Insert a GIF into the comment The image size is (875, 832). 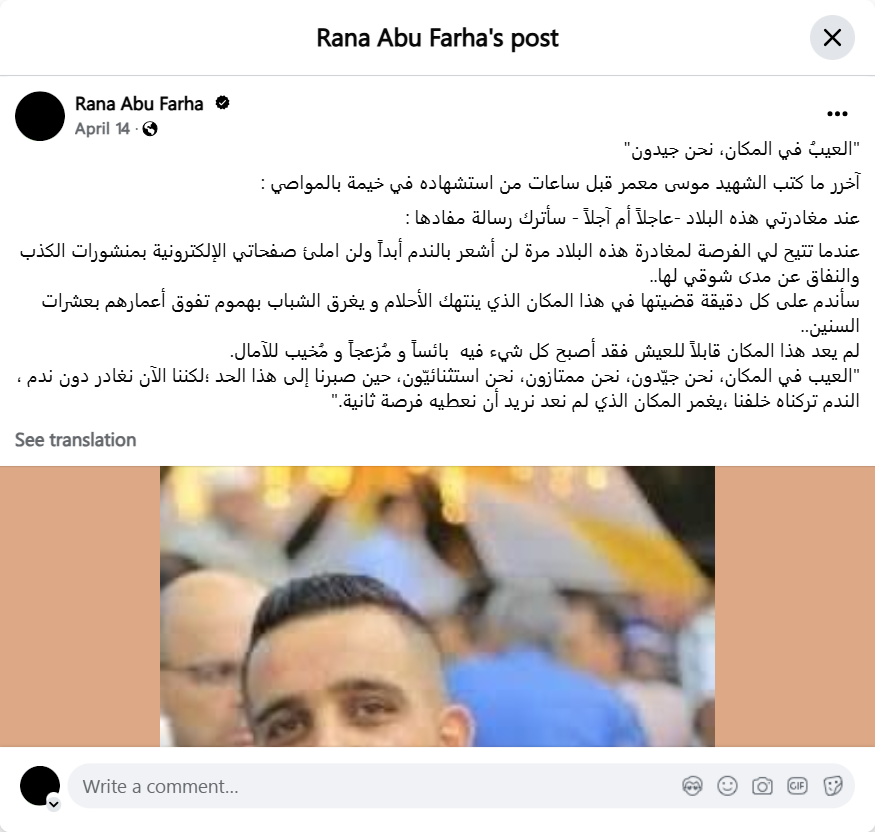pos(797,786)
